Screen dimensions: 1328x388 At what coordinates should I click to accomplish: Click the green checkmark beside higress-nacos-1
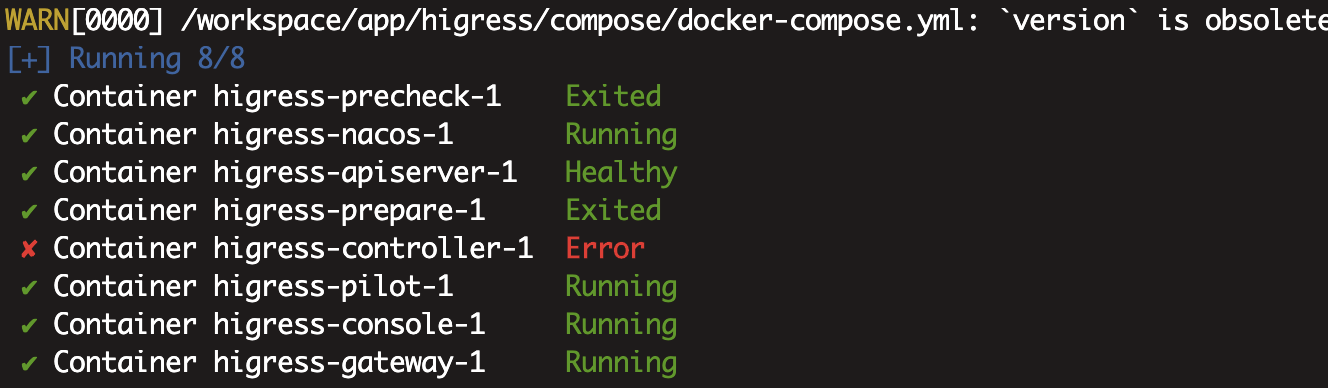click(30, 135)
